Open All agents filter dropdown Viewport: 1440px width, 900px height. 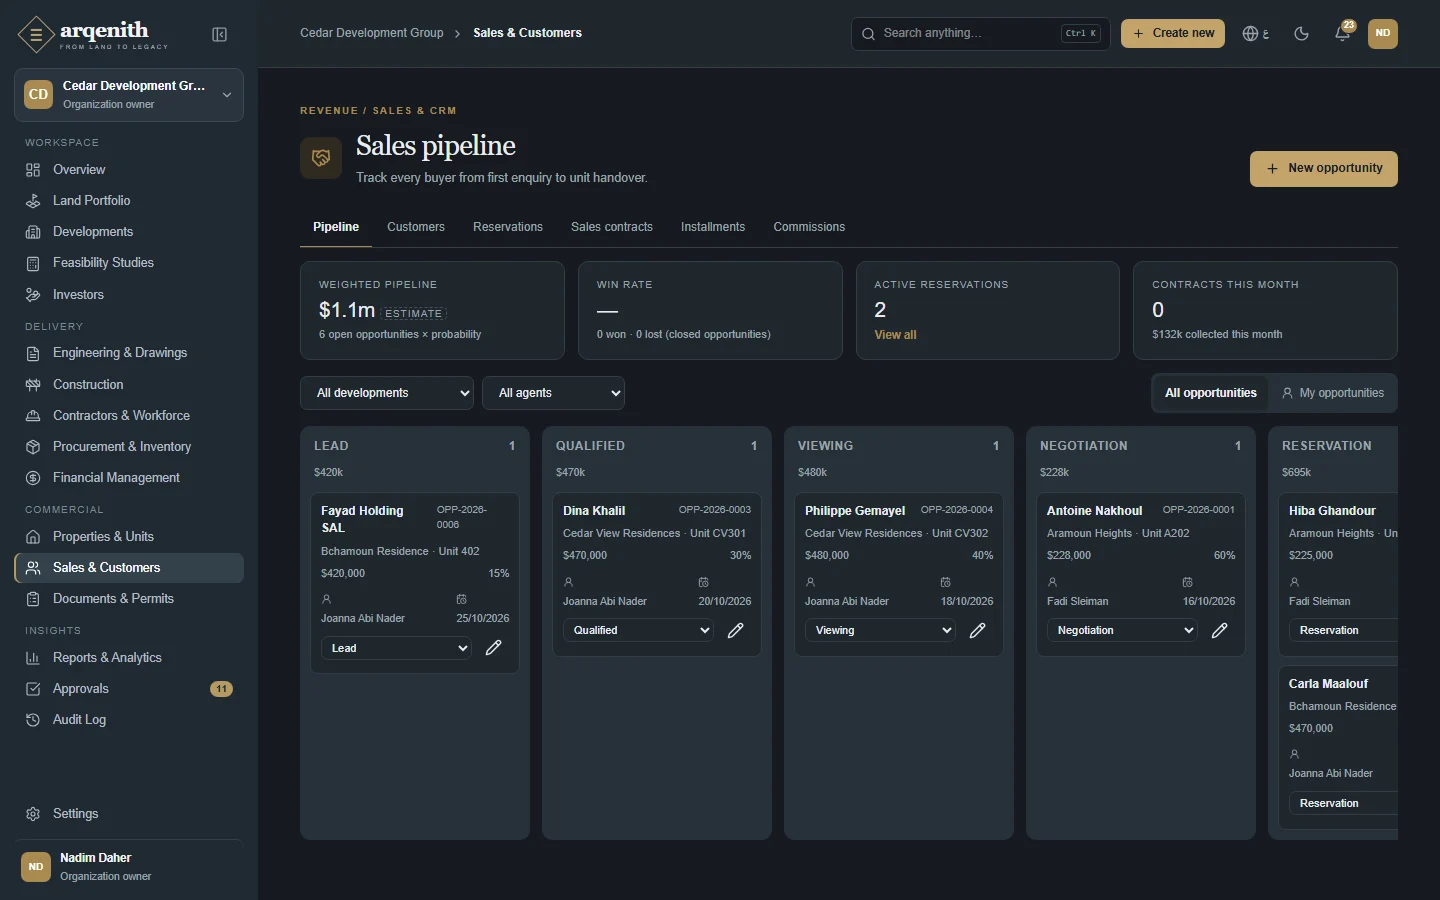[554, 393]
